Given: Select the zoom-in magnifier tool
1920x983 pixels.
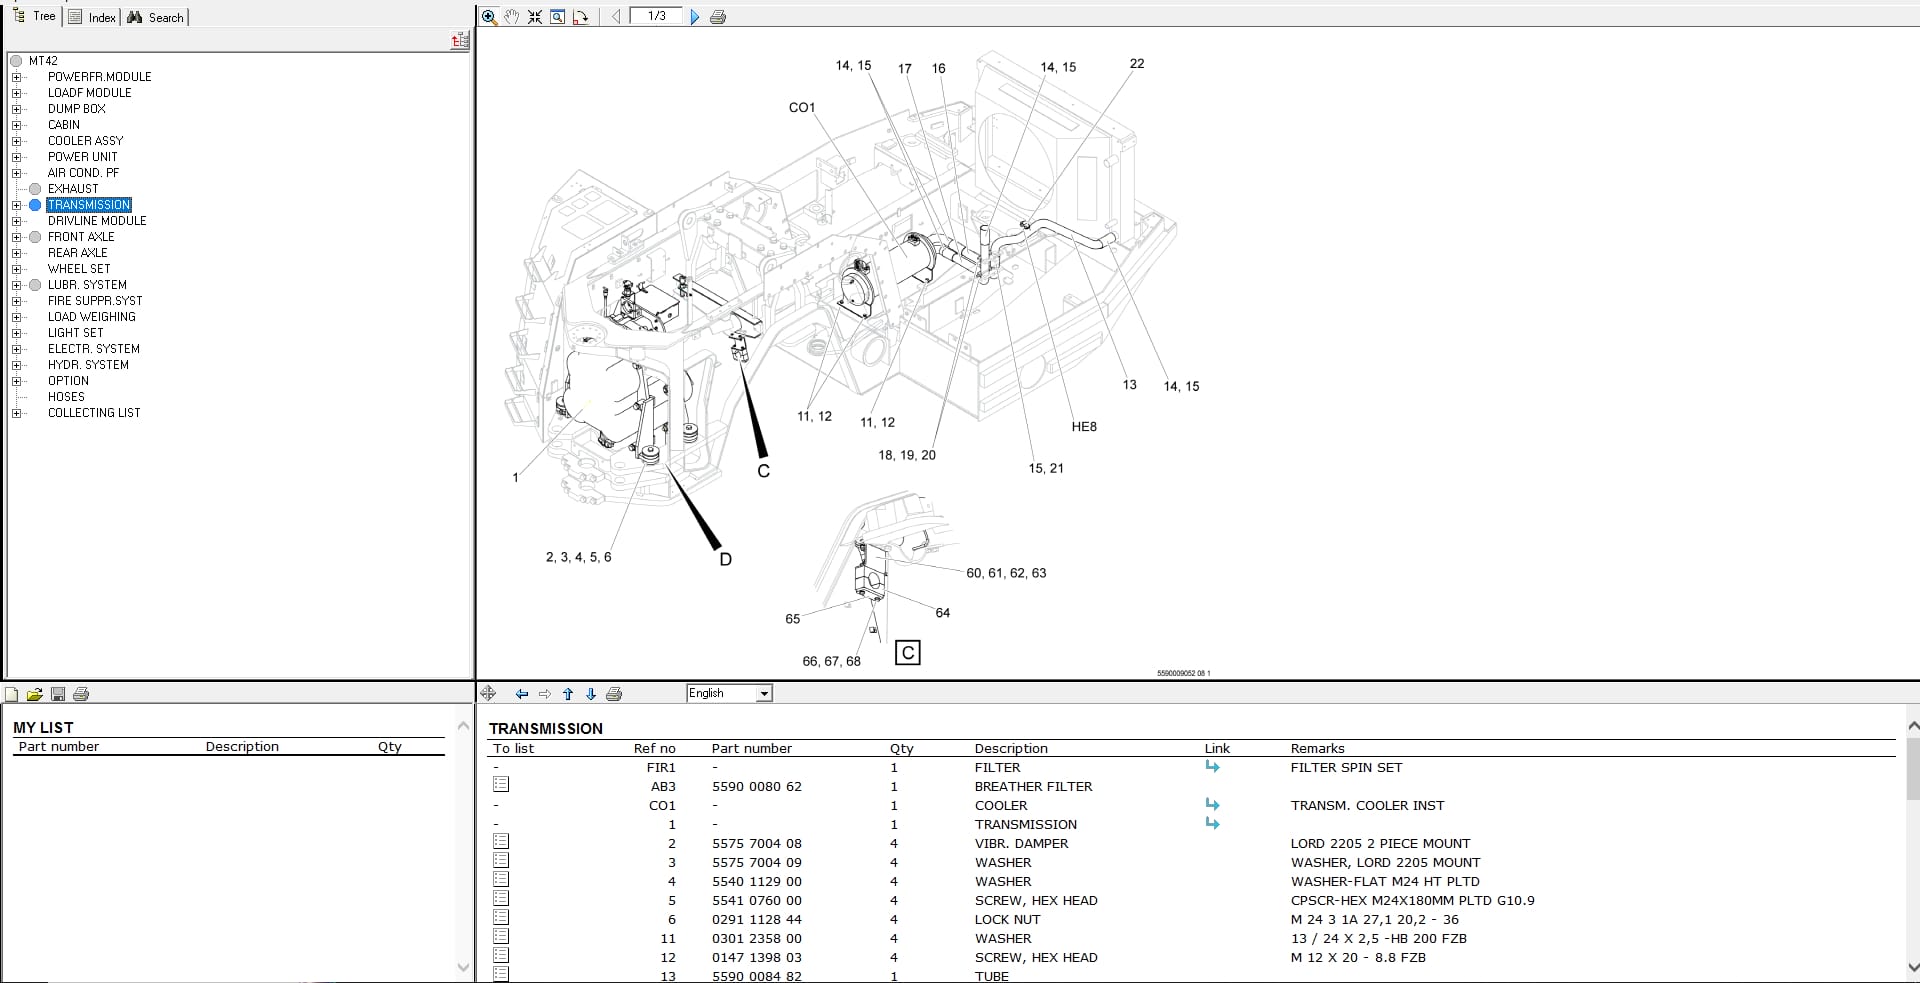Looking at the screenshot, I should point(489,17).
